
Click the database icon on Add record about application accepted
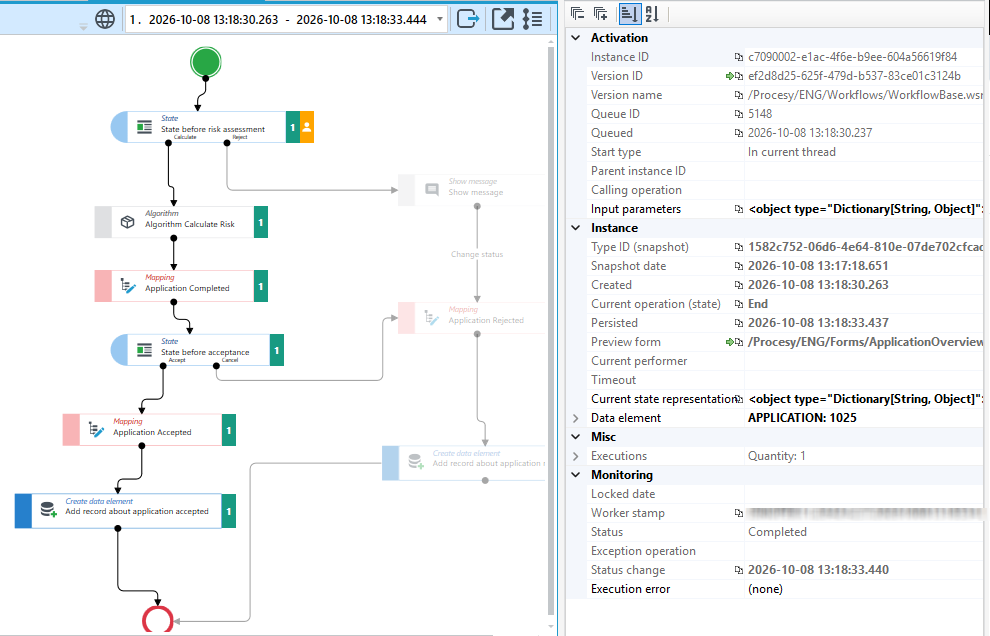[48, 510]
